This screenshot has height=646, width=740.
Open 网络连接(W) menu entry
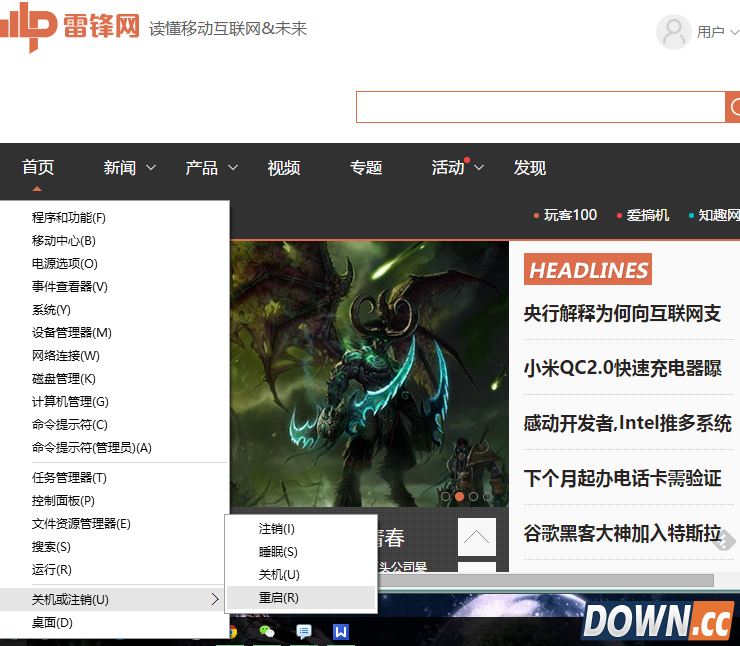[115, 356]
